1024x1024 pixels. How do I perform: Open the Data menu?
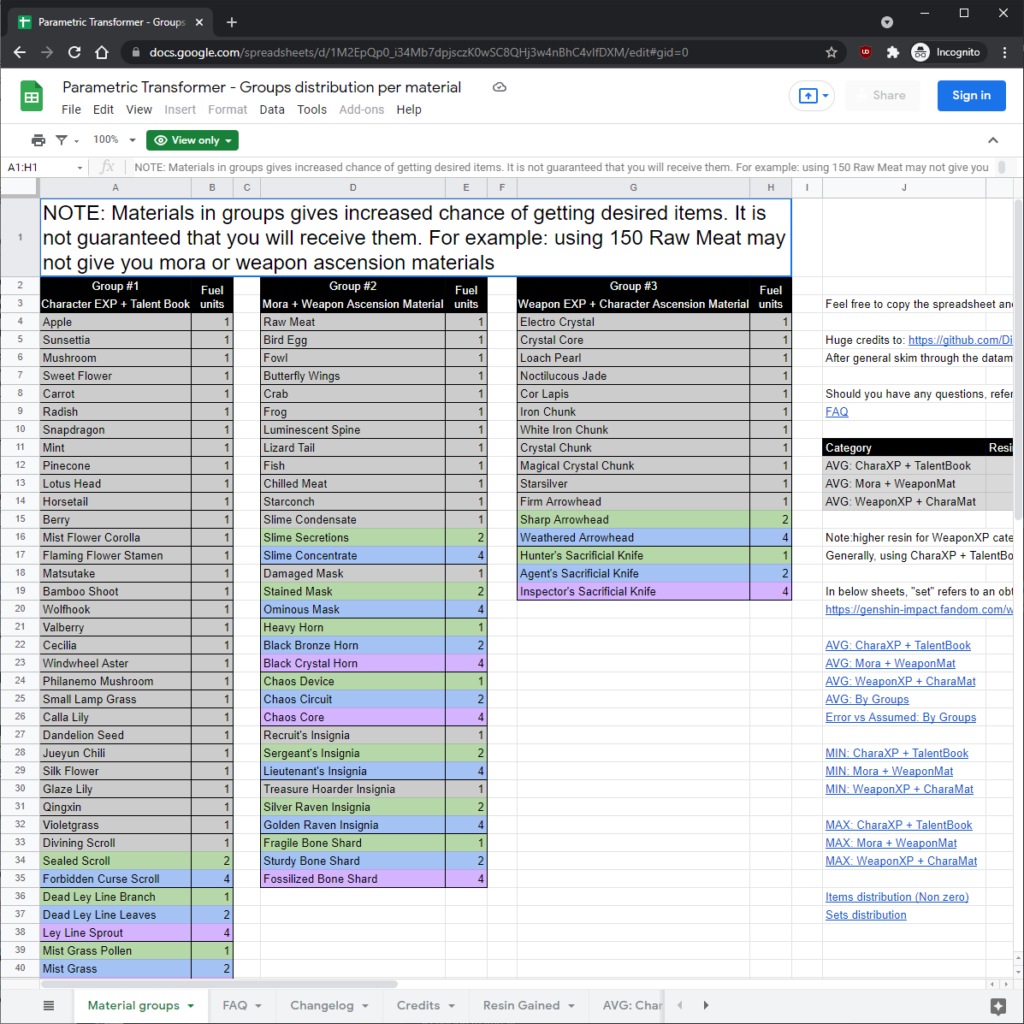pos(272,110)
